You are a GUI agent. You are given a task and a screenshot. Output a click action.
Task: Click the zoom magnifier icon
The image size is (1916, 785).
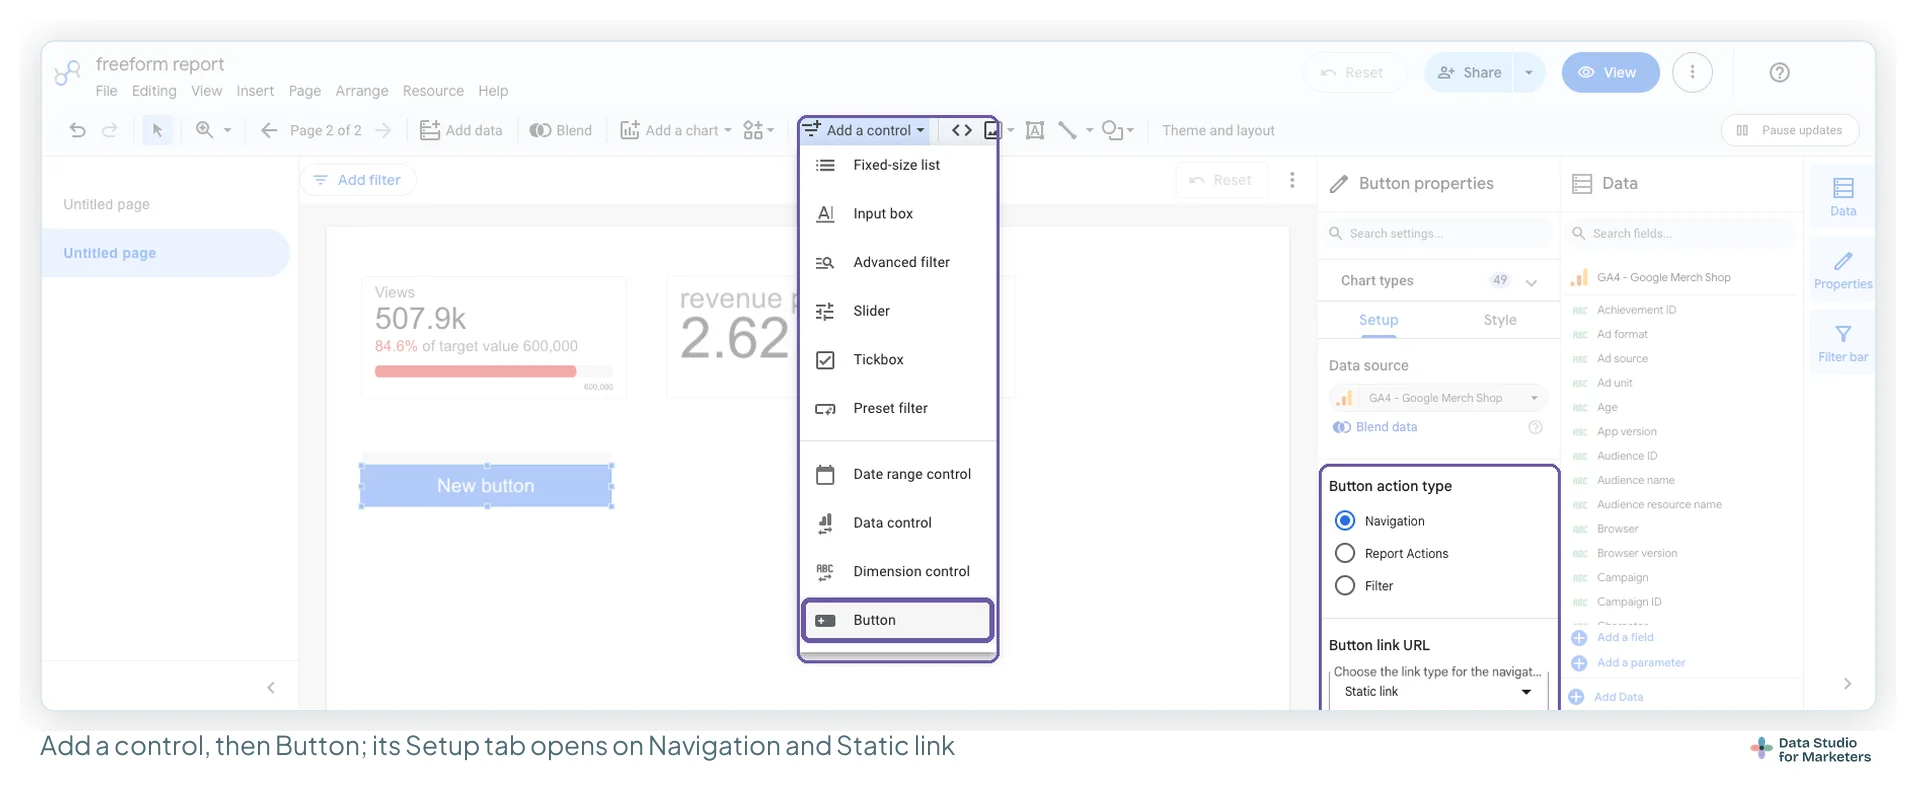tap(205, 130)
